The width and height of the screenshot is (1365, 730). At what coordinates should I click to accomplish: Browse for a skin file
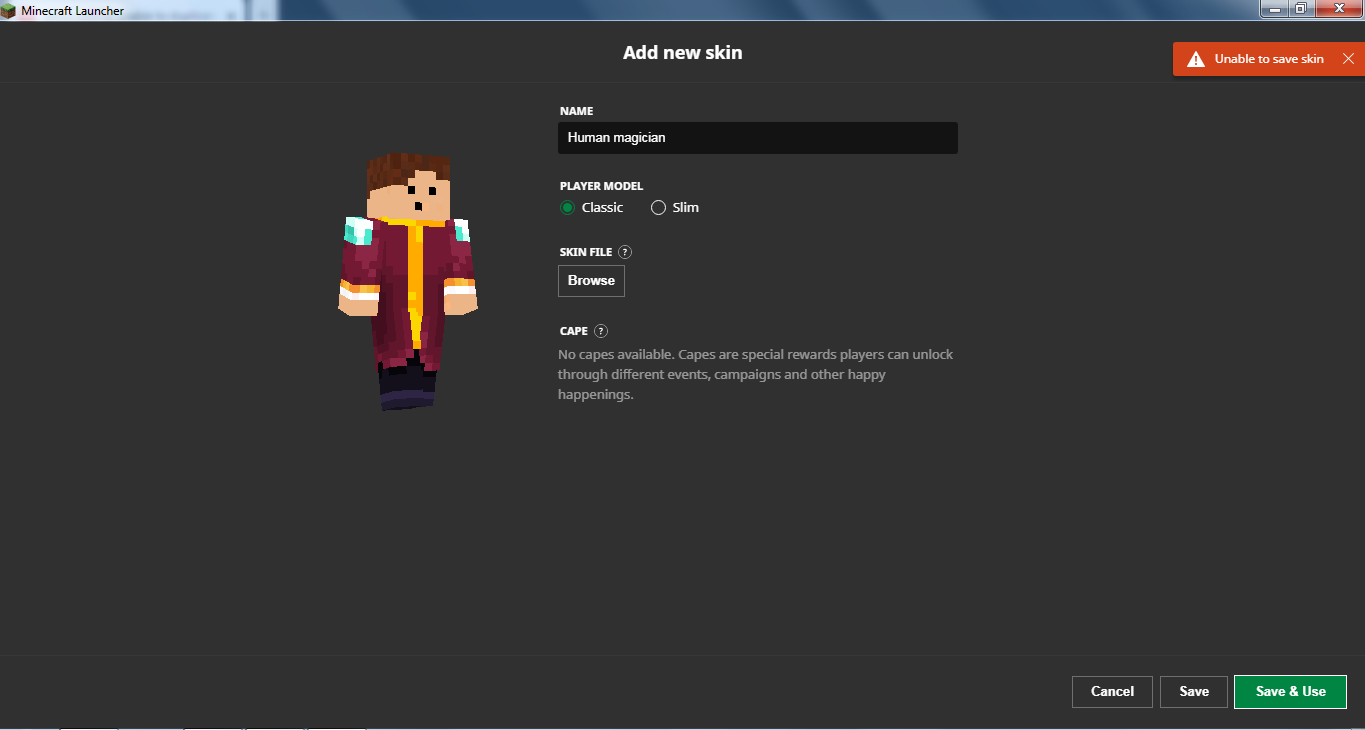pos(591,281)
